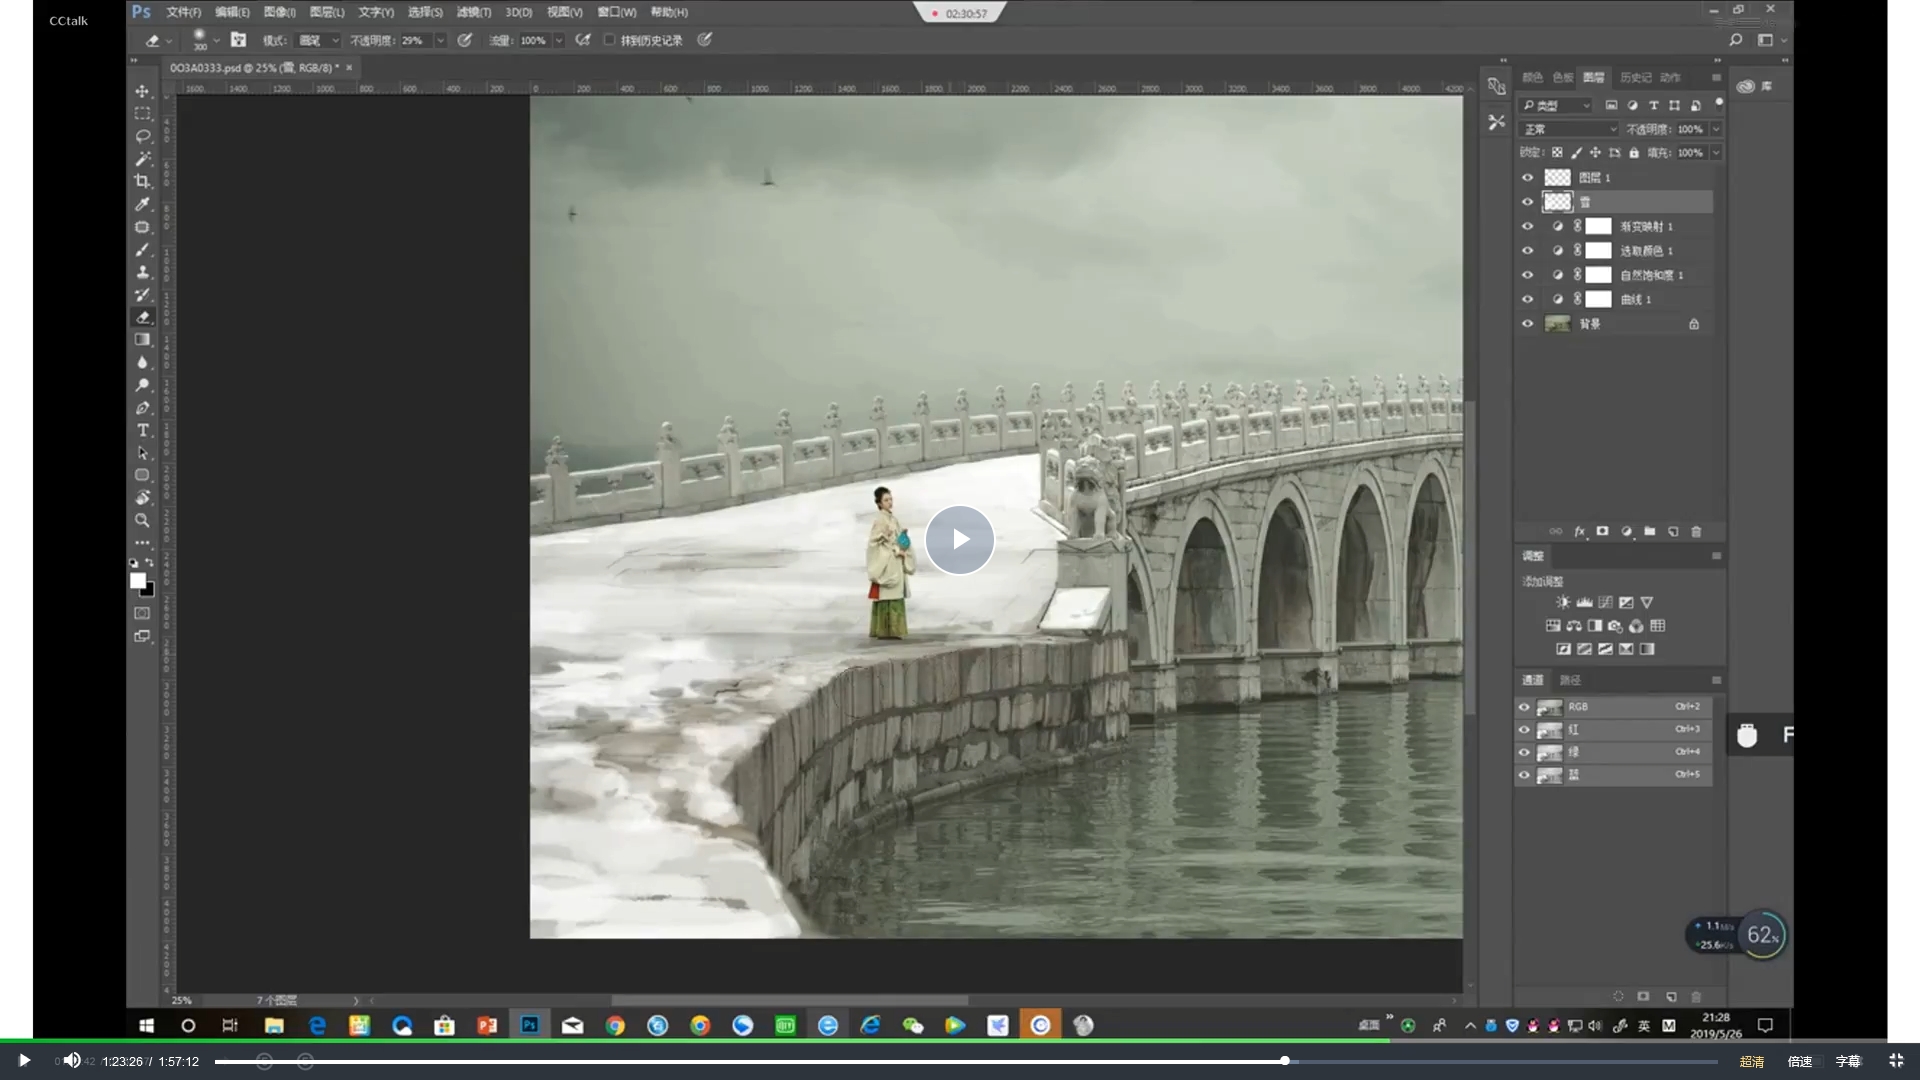Screen dimensions: 1920x1080
Task: Click the lock icon on background layer
Action: 1693,324
